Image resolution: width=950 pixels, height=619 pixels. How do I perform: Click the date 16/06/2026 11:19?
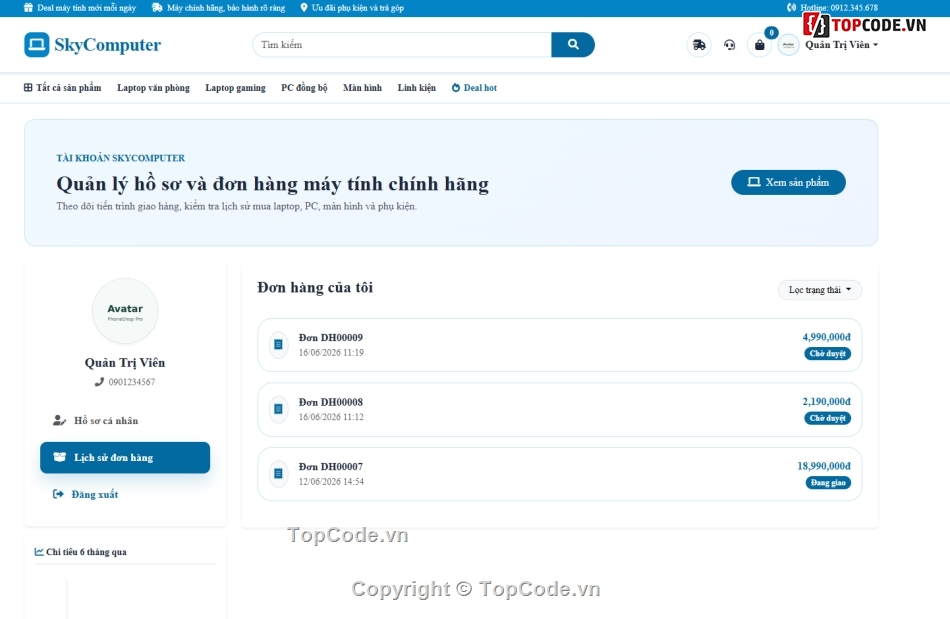pos(331,353)
